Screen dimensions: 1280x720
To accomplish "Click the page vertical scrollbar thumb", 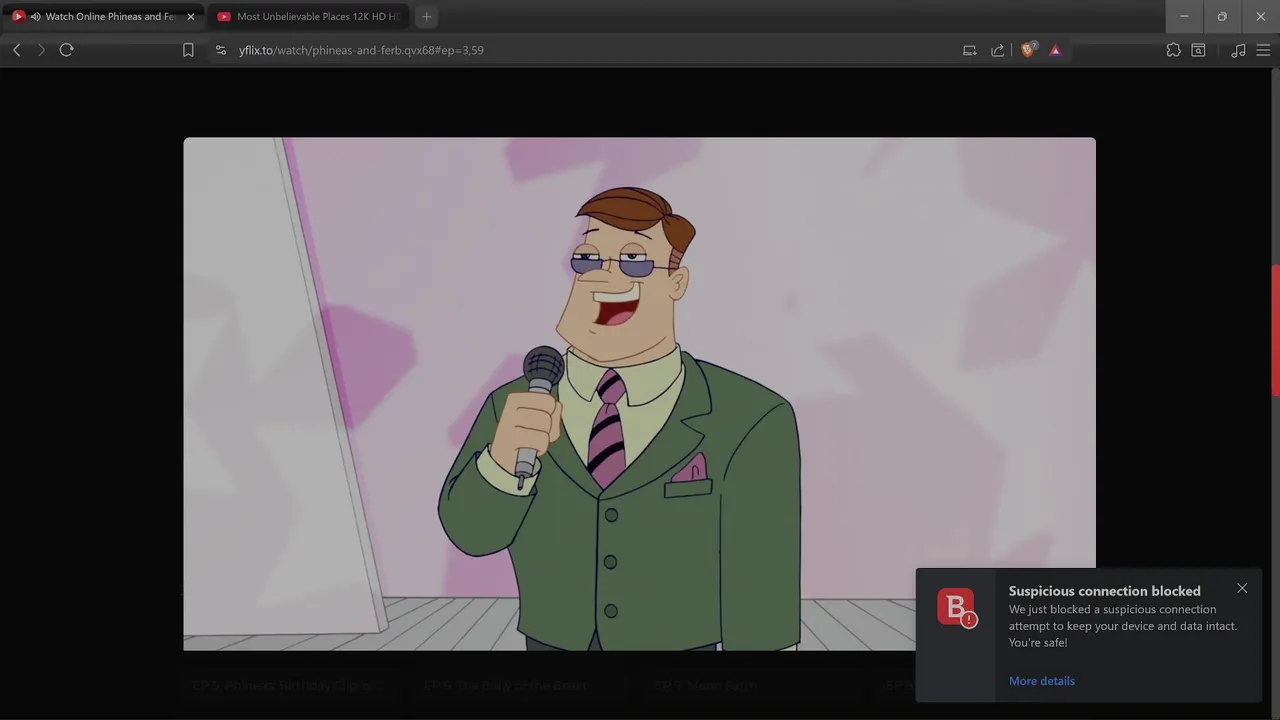I will 1275,330.
